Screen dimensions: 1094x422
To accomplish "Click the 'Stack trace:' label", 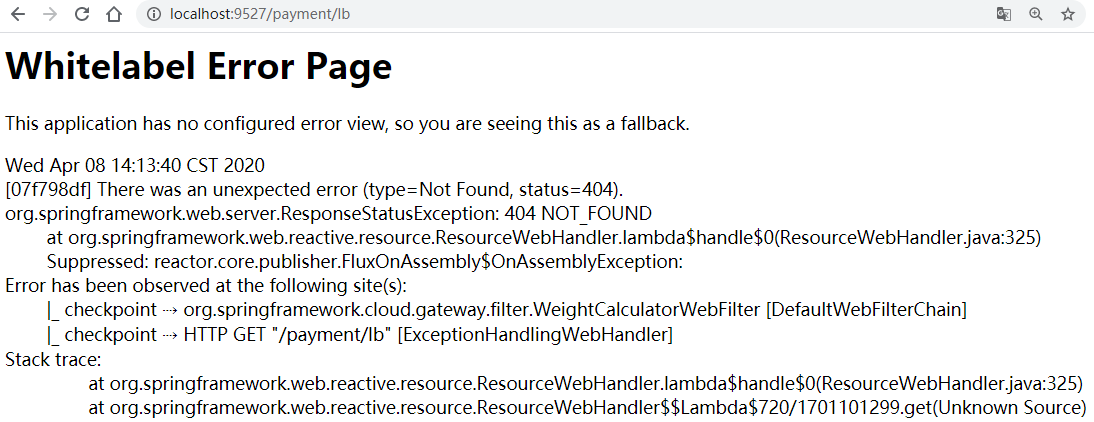I will pyautogui.click(x=54, y=360).
